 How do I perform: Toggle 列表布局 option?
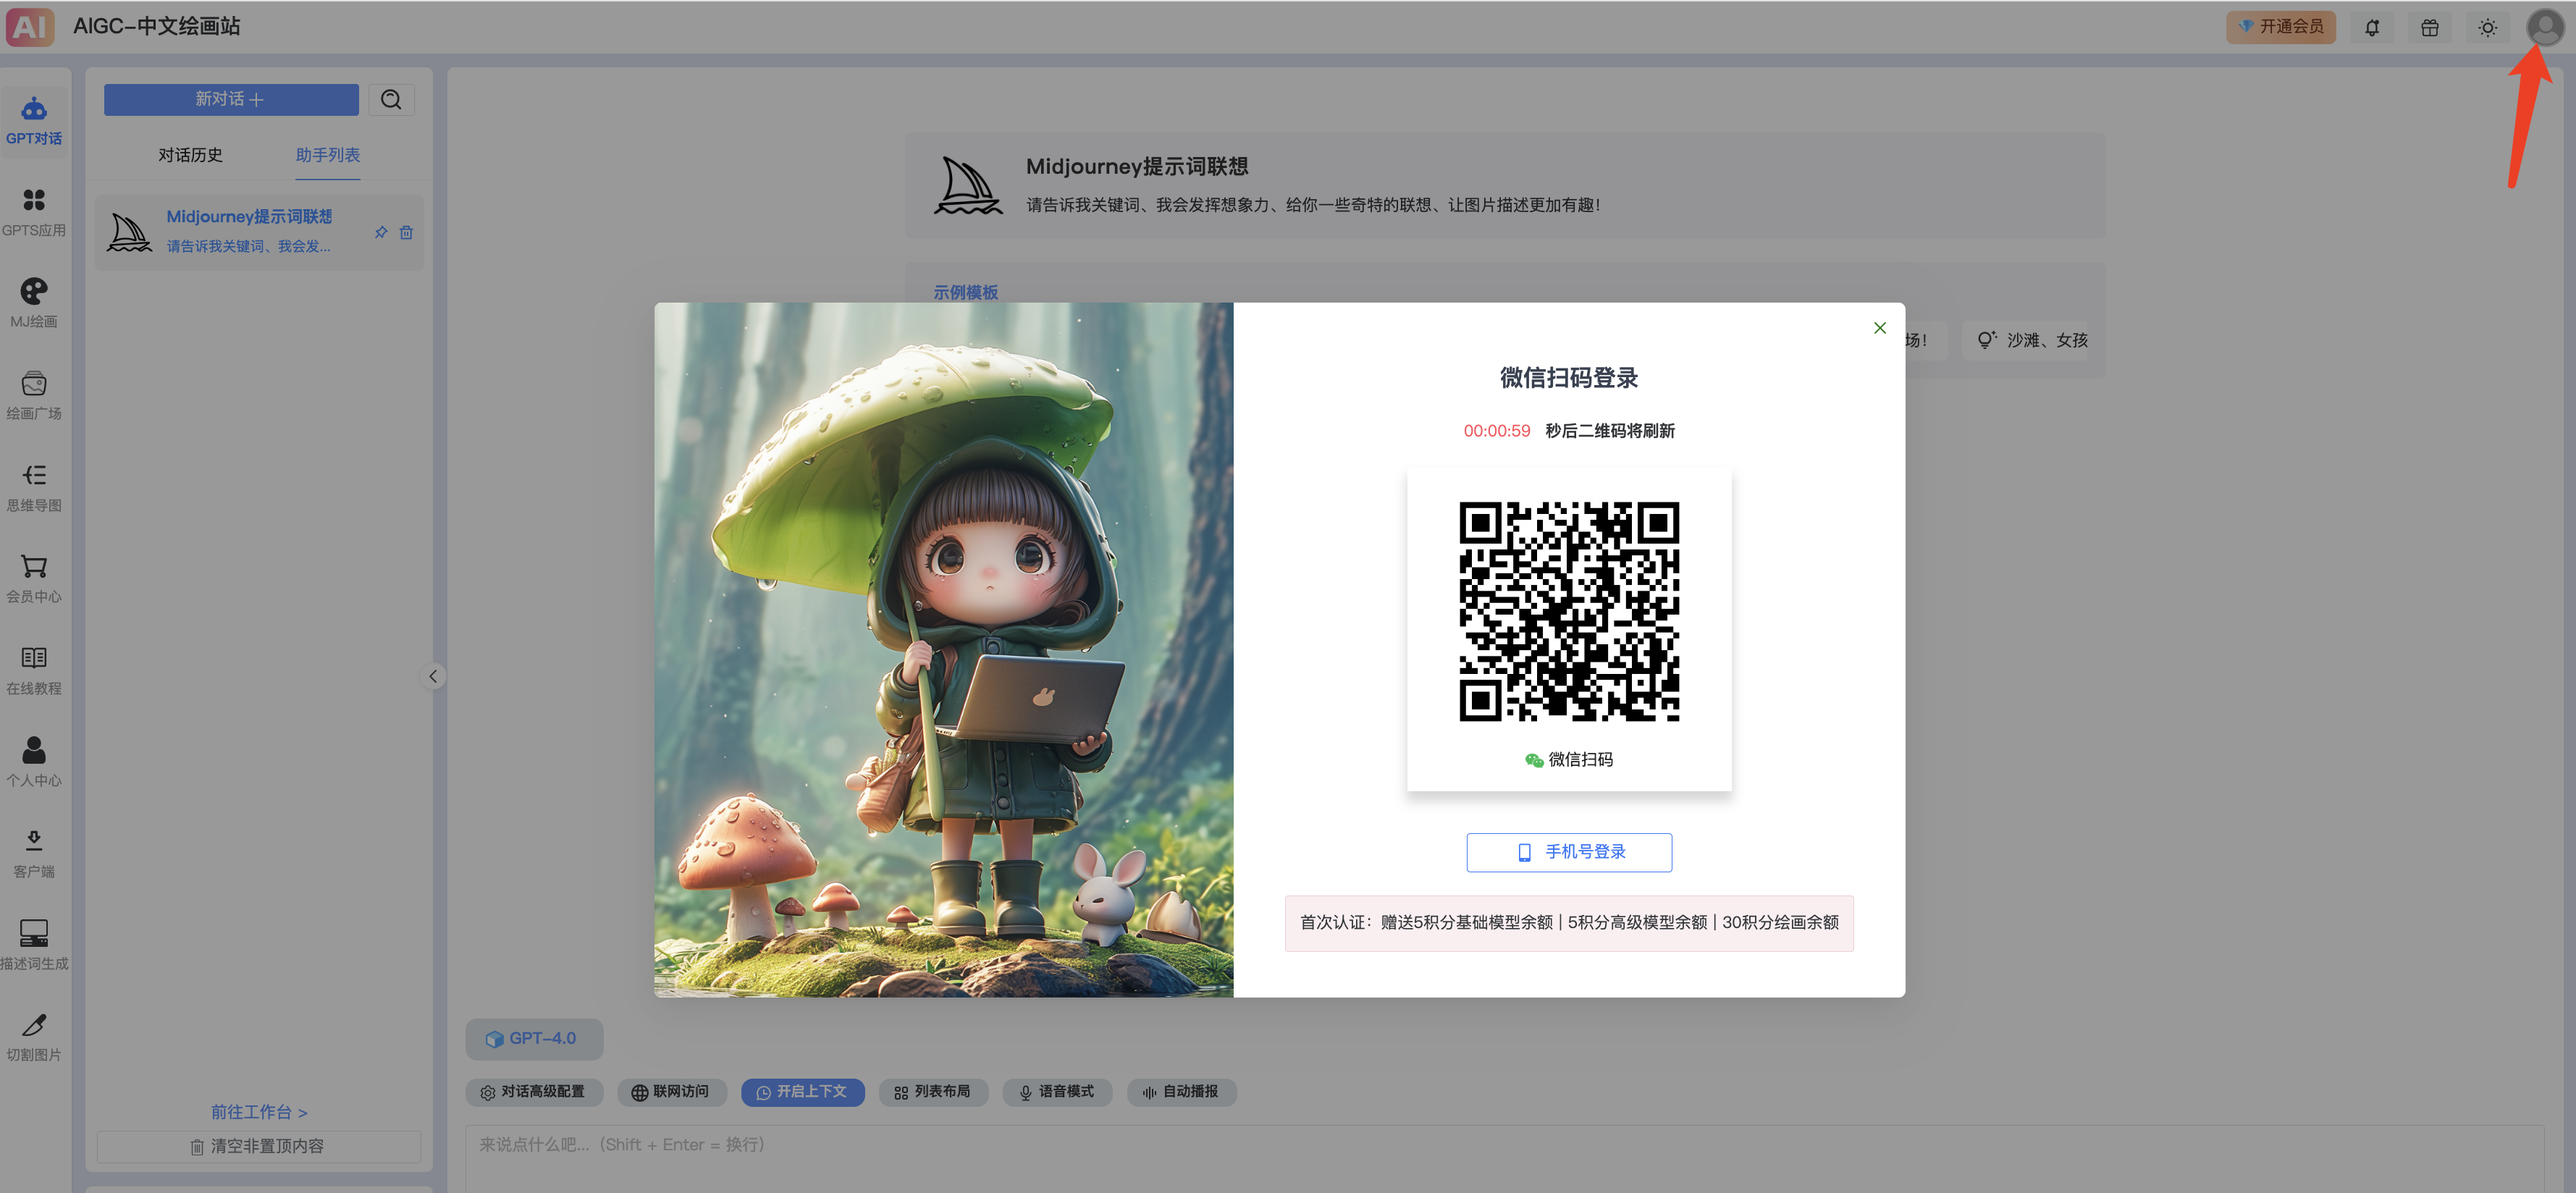tap(933, 1092)
